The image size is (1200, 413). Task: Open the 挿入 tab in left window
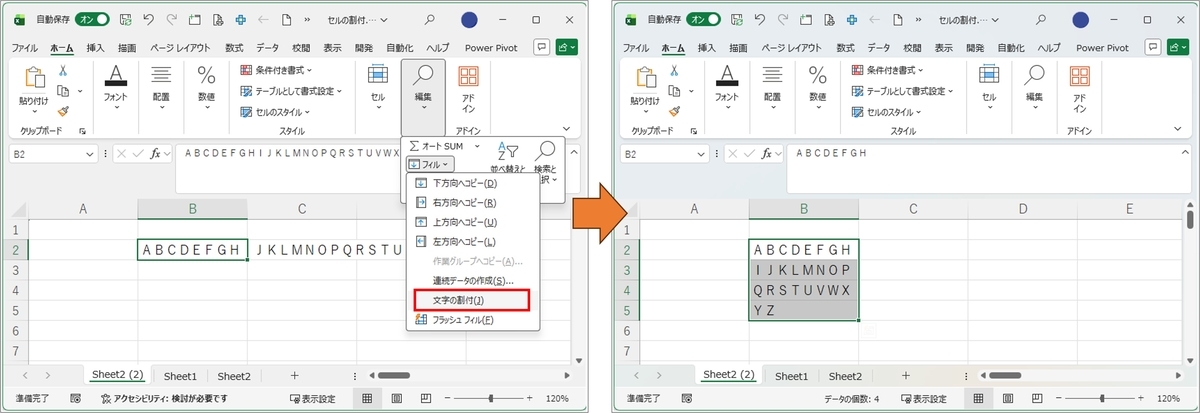pyautogui.click(x=96, y=47)
